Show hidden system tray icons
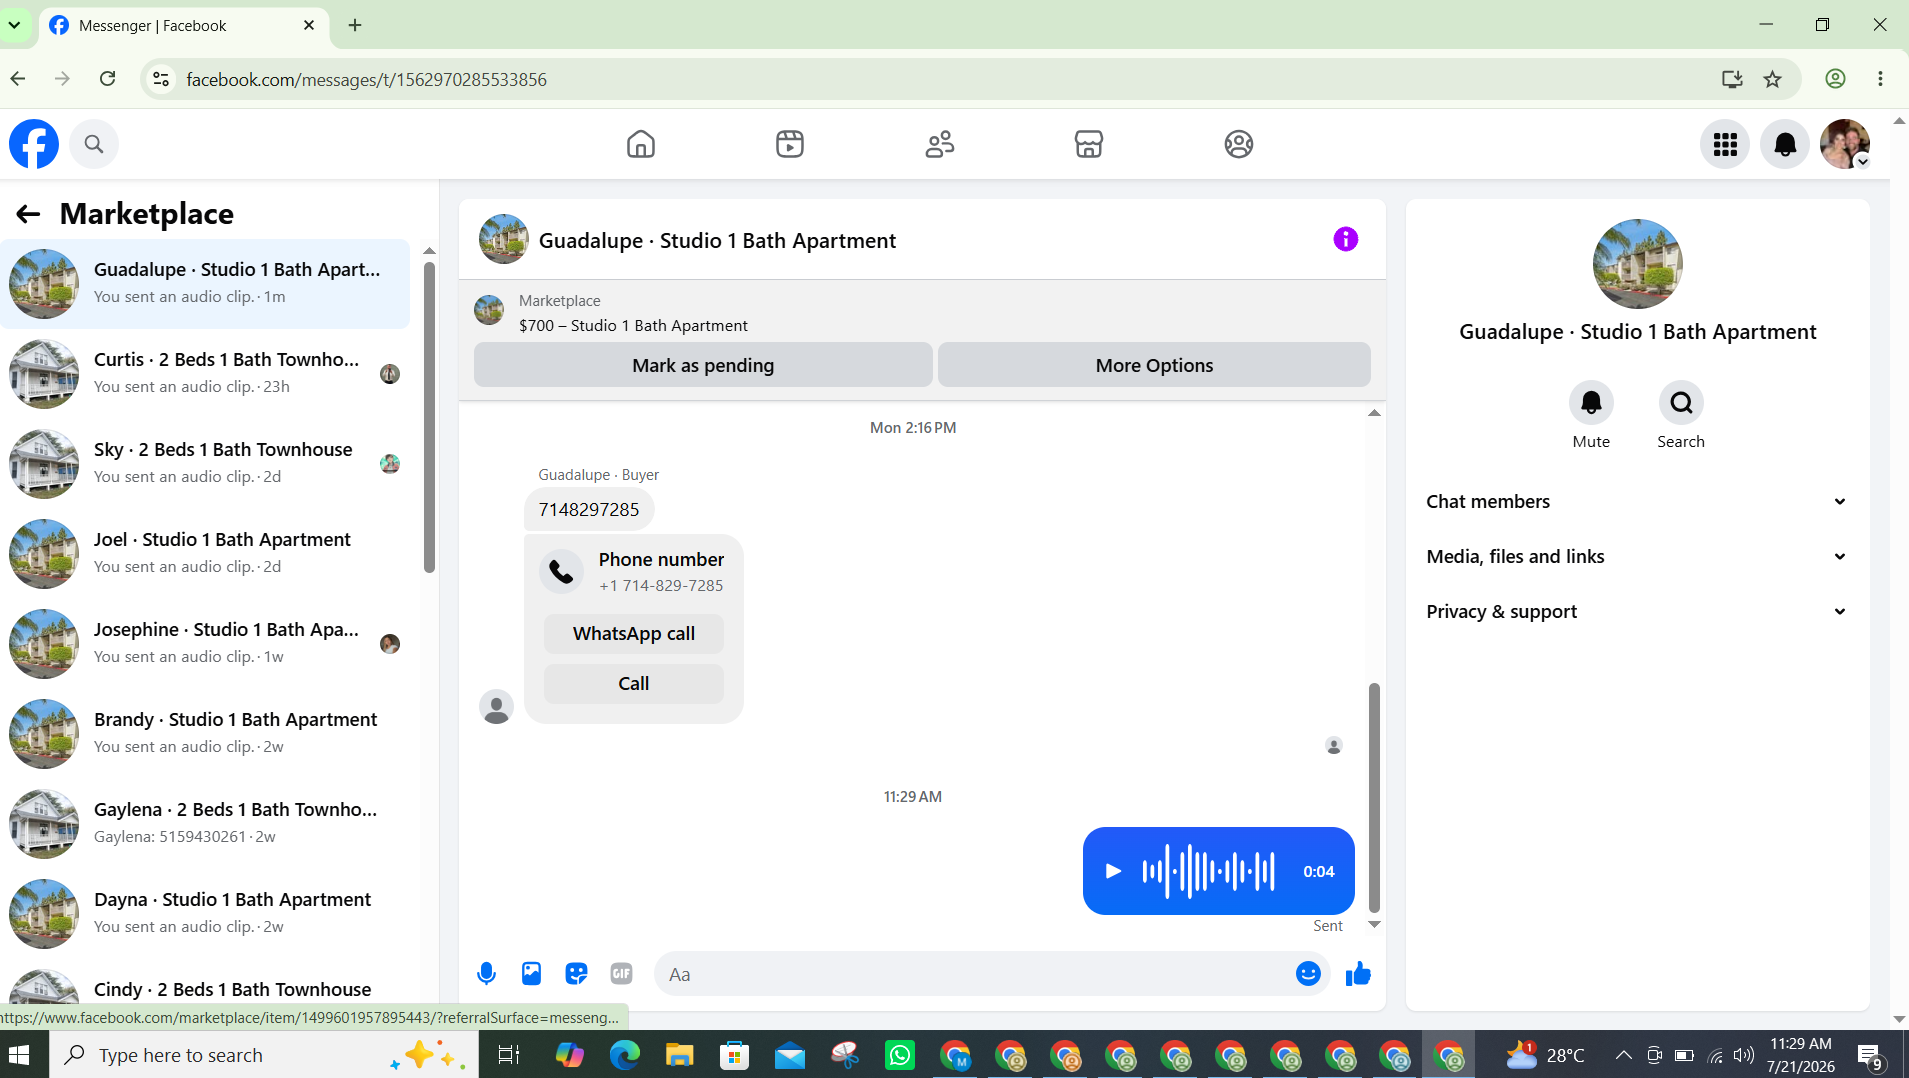1909x1078 pixels. coord(1623,1055)
